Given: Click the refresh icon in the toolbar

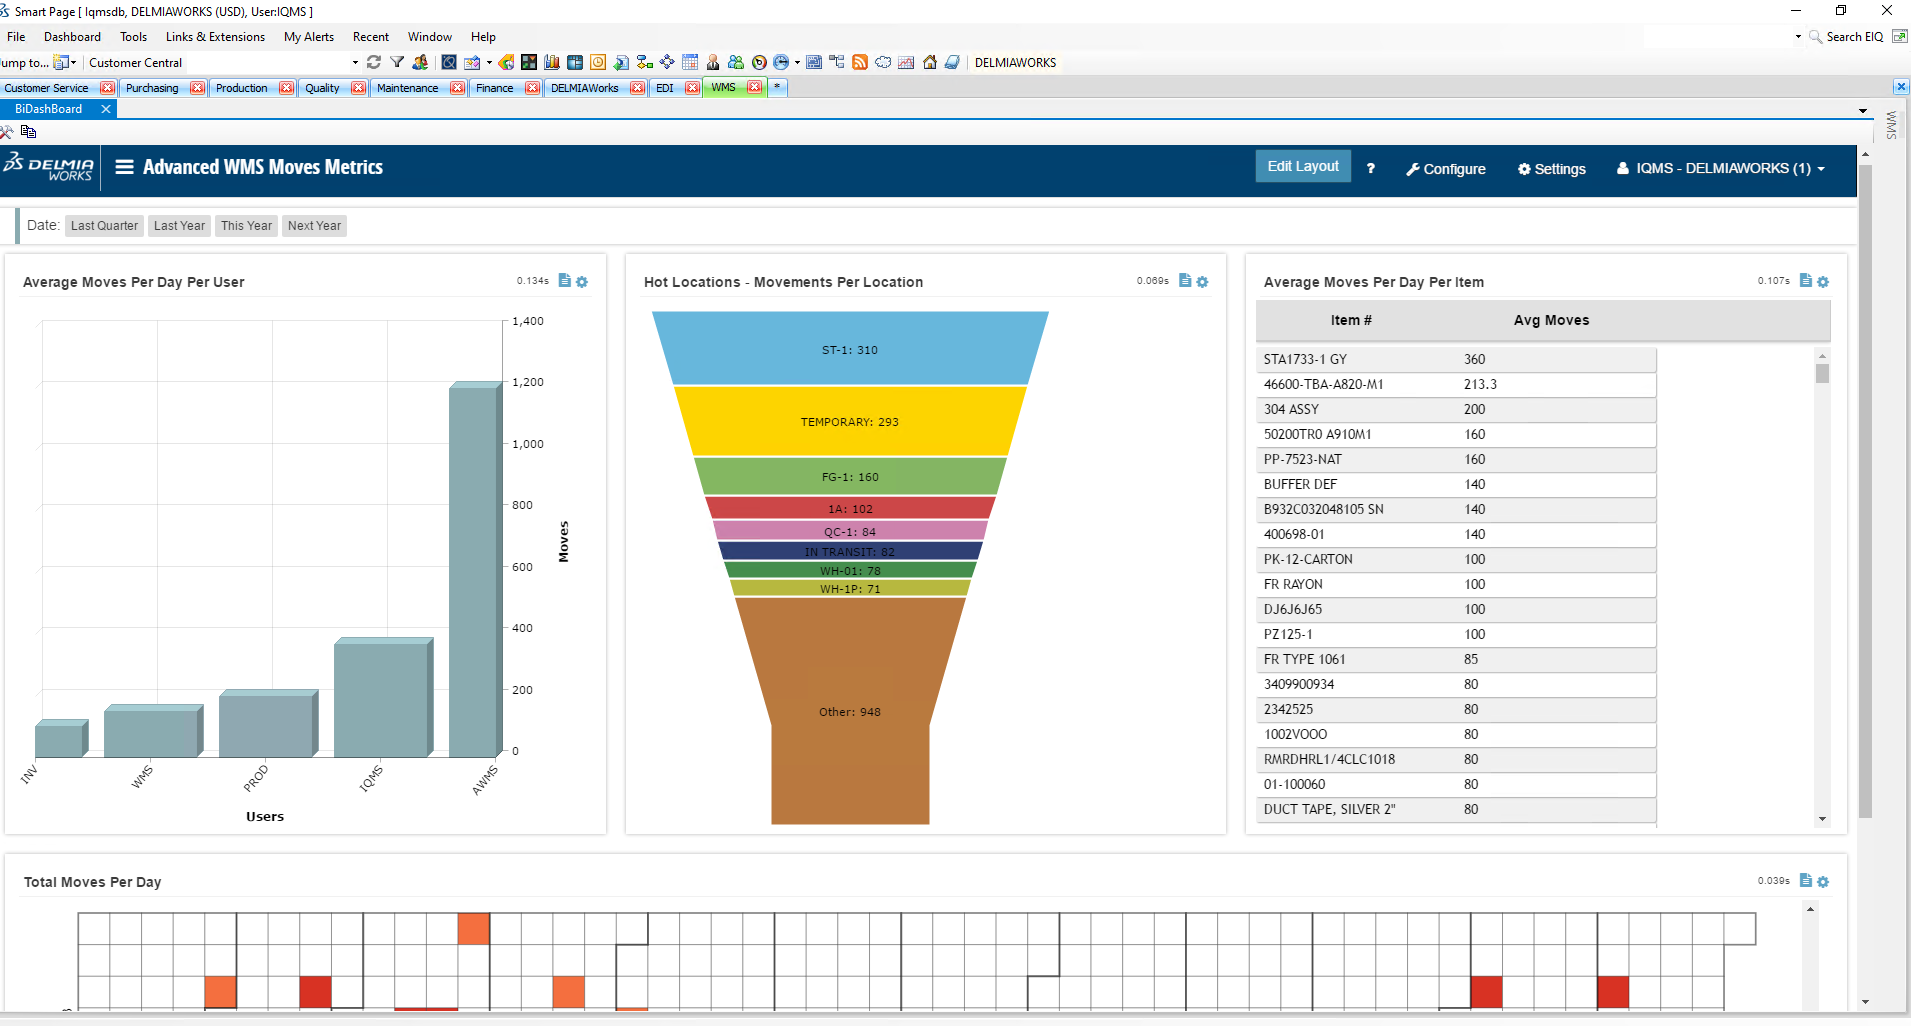Looking at the screenshot, I should point(374,62).
